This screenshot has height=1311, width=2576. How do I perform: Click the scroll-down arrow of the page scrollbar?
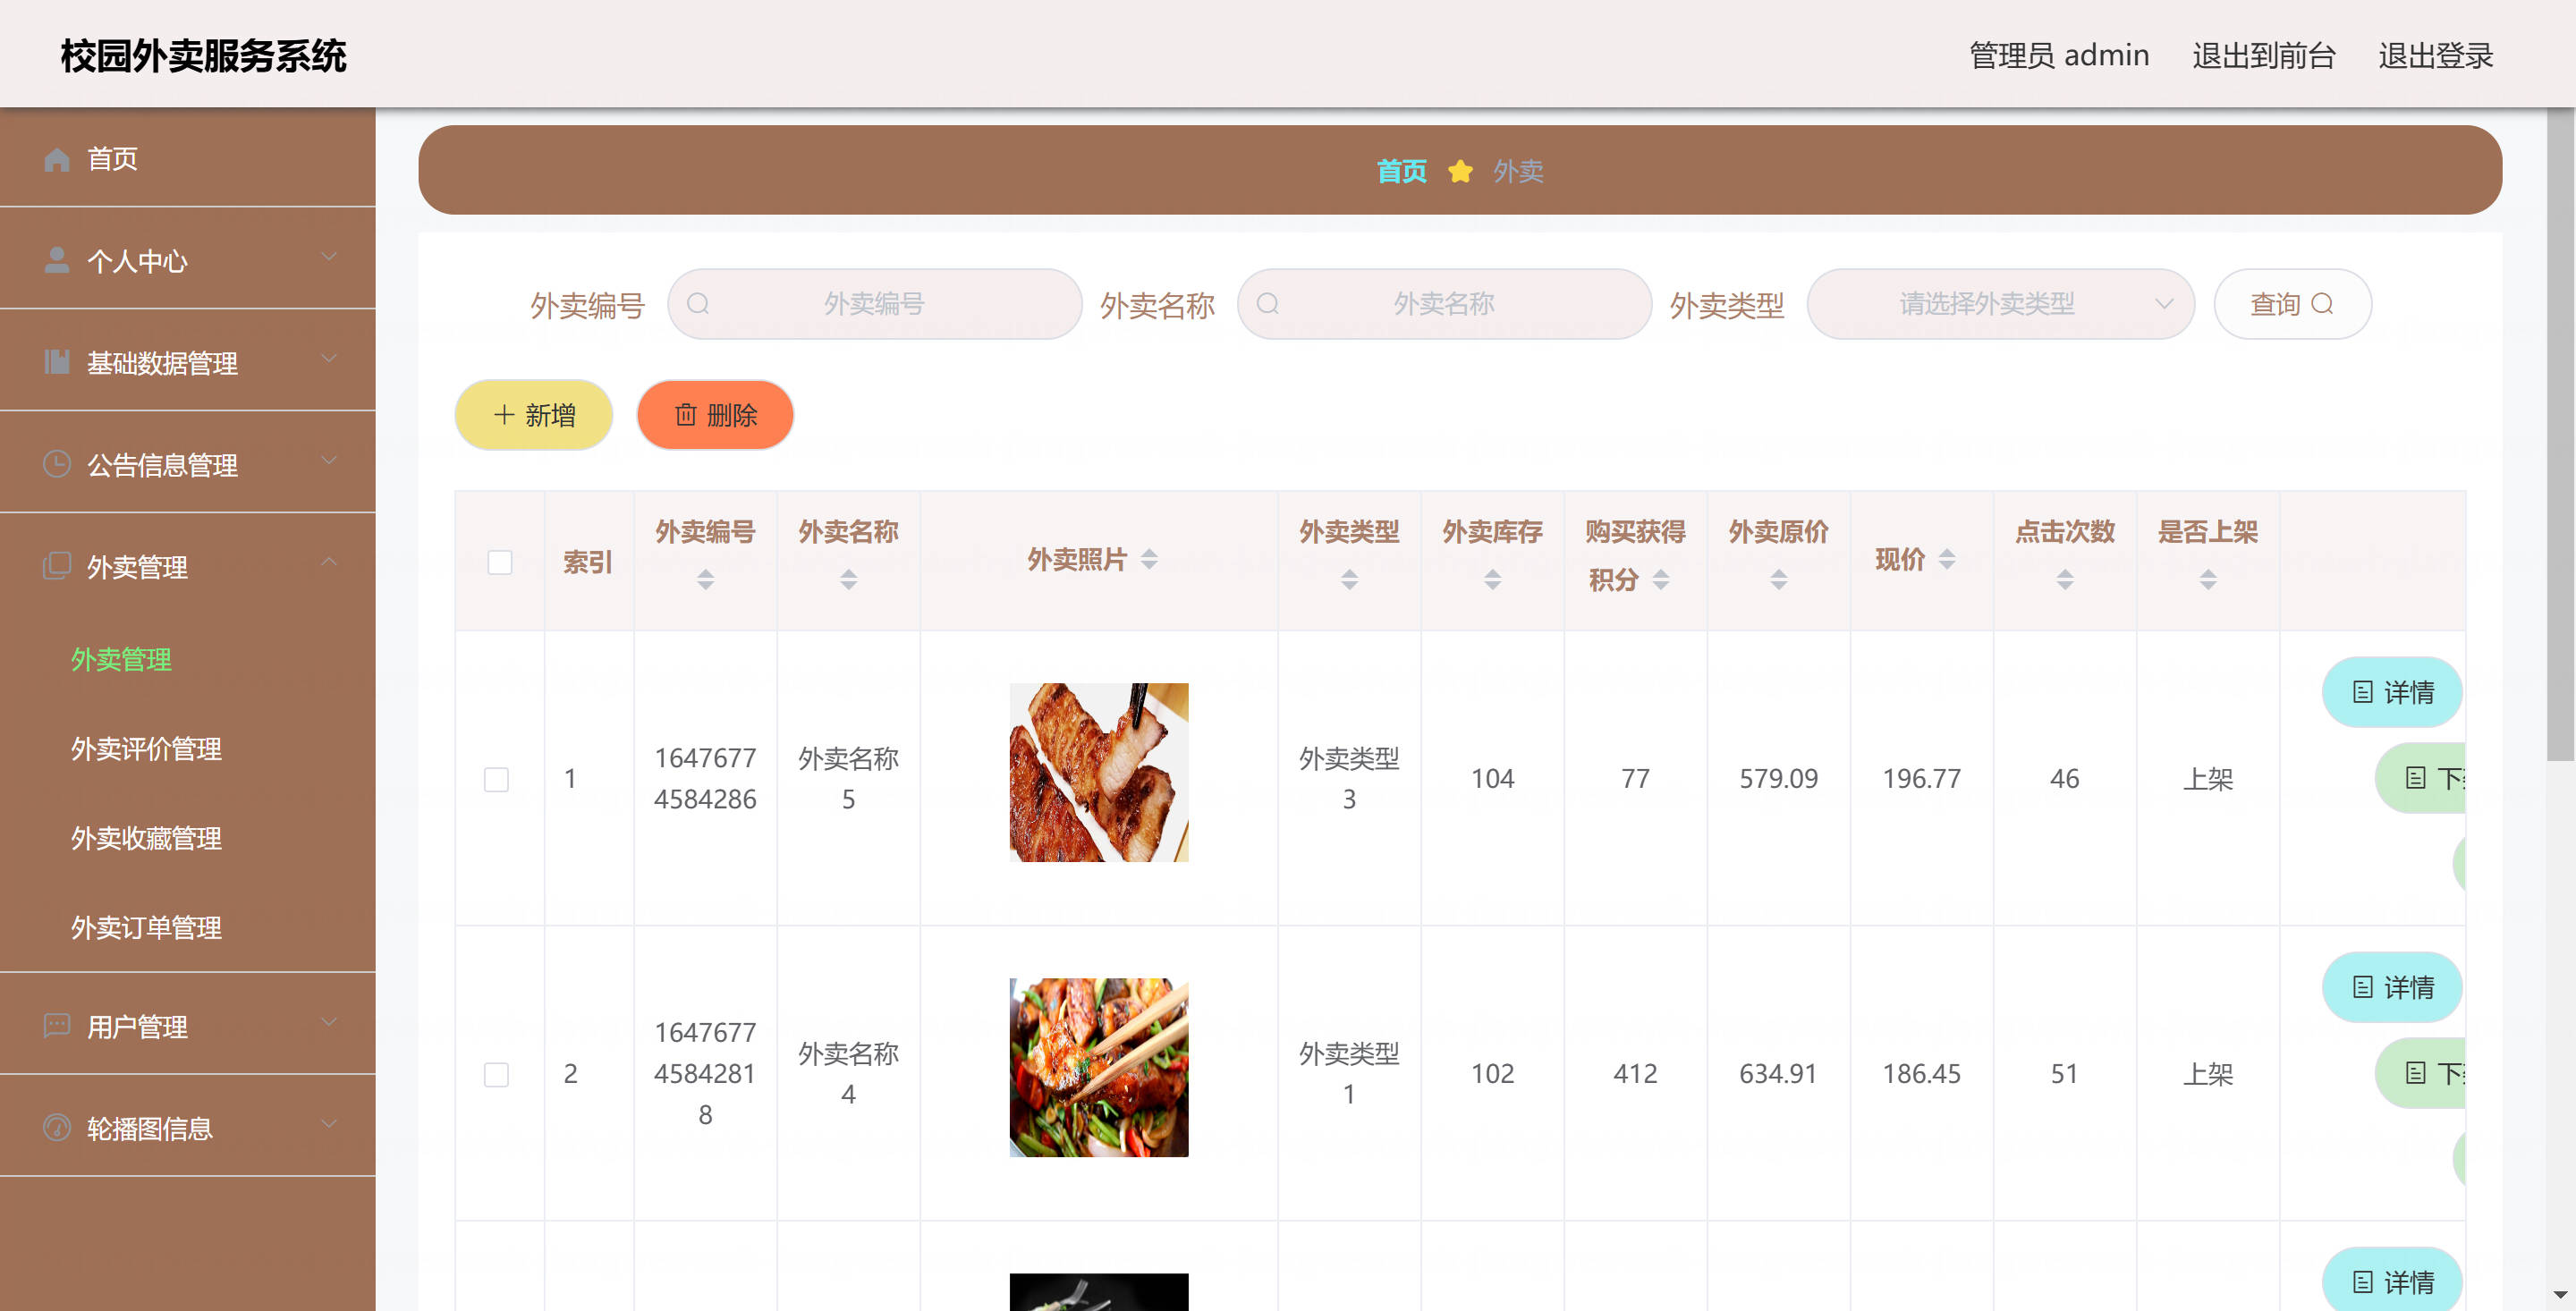tap(2560, 1295)
